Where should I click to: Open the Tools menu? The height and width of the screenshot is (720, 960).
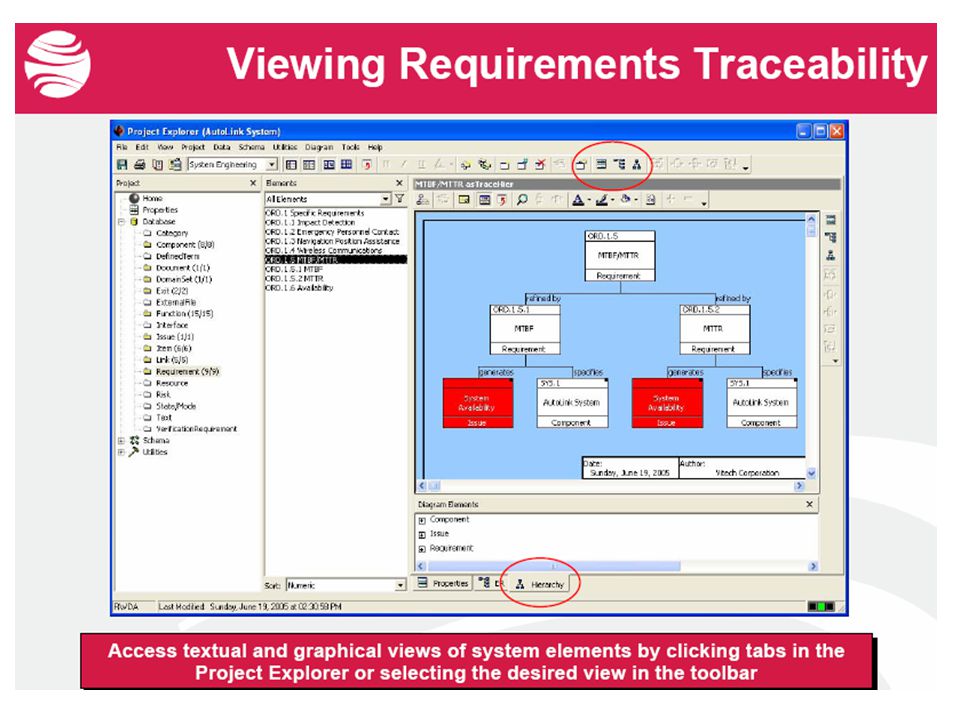[x=351, y=148]
